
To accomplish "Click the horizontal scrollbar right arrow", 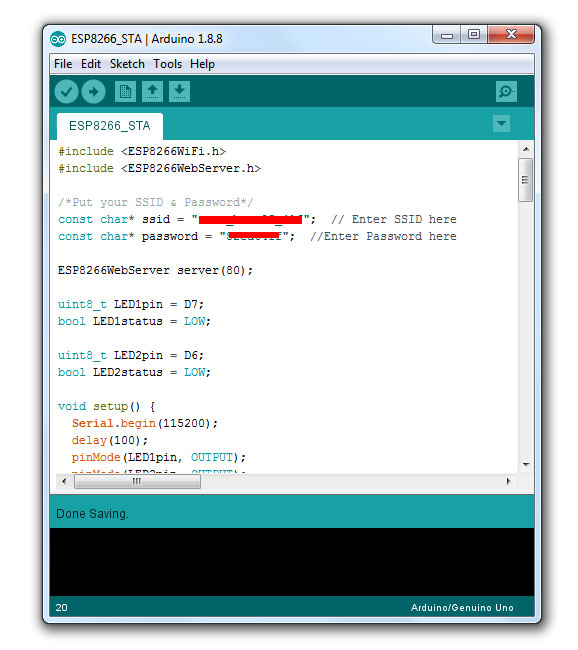I will click(508, 482).
